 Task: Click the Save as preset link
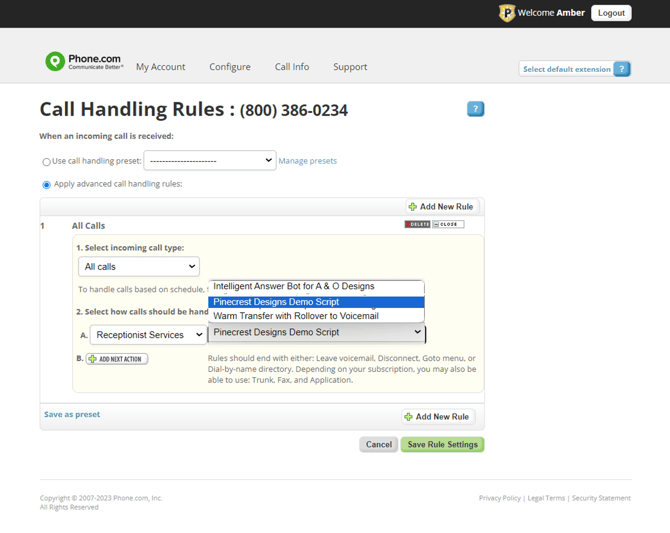pyautogui.click(x=72, y=414)
